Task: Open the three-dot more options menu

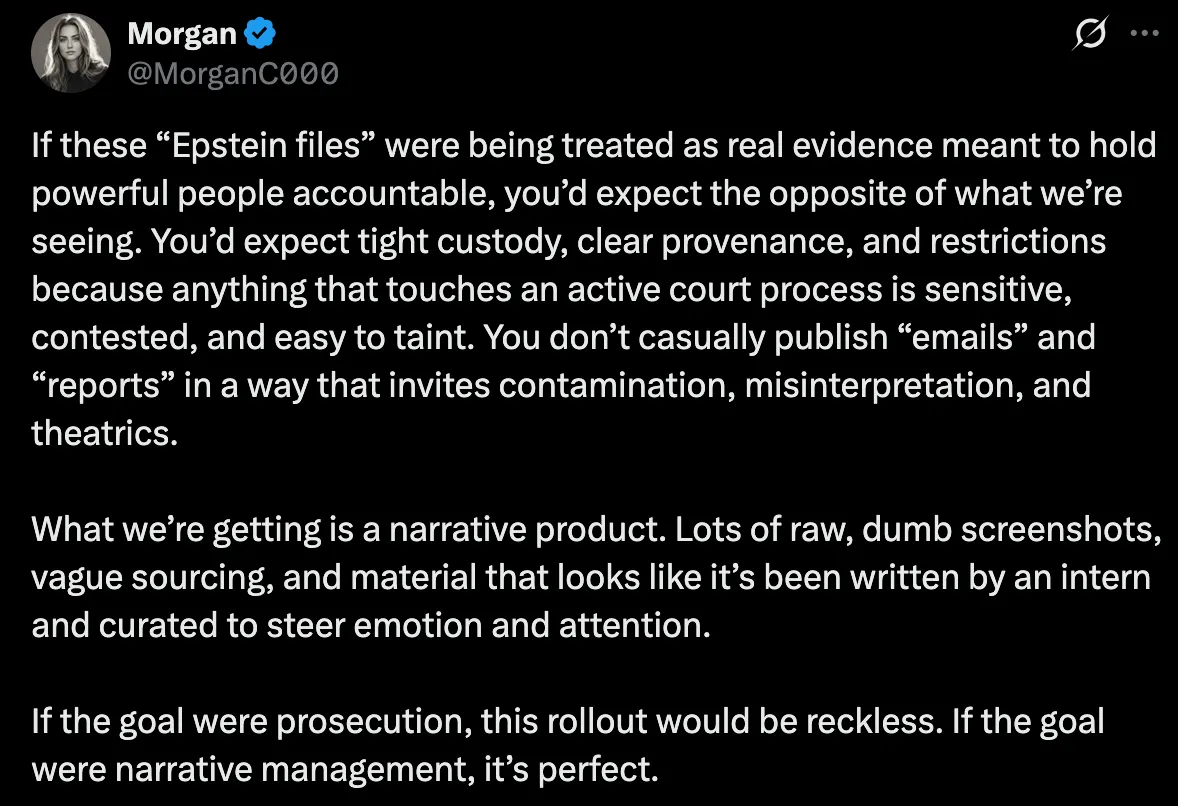Action: (1143, 33)
